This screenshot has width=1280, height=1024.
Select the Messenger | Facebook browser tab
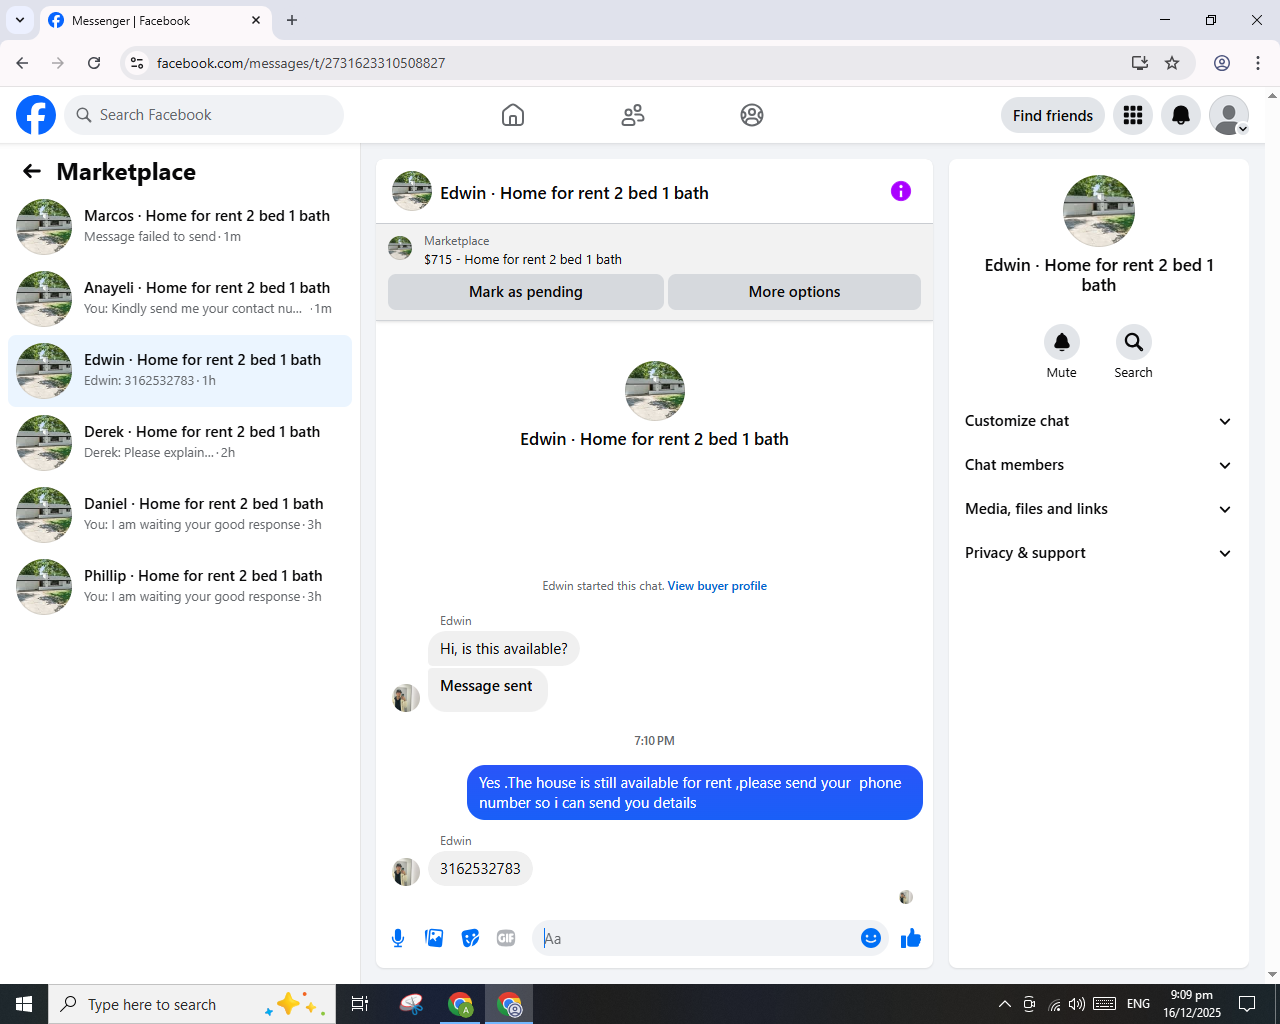155,20
